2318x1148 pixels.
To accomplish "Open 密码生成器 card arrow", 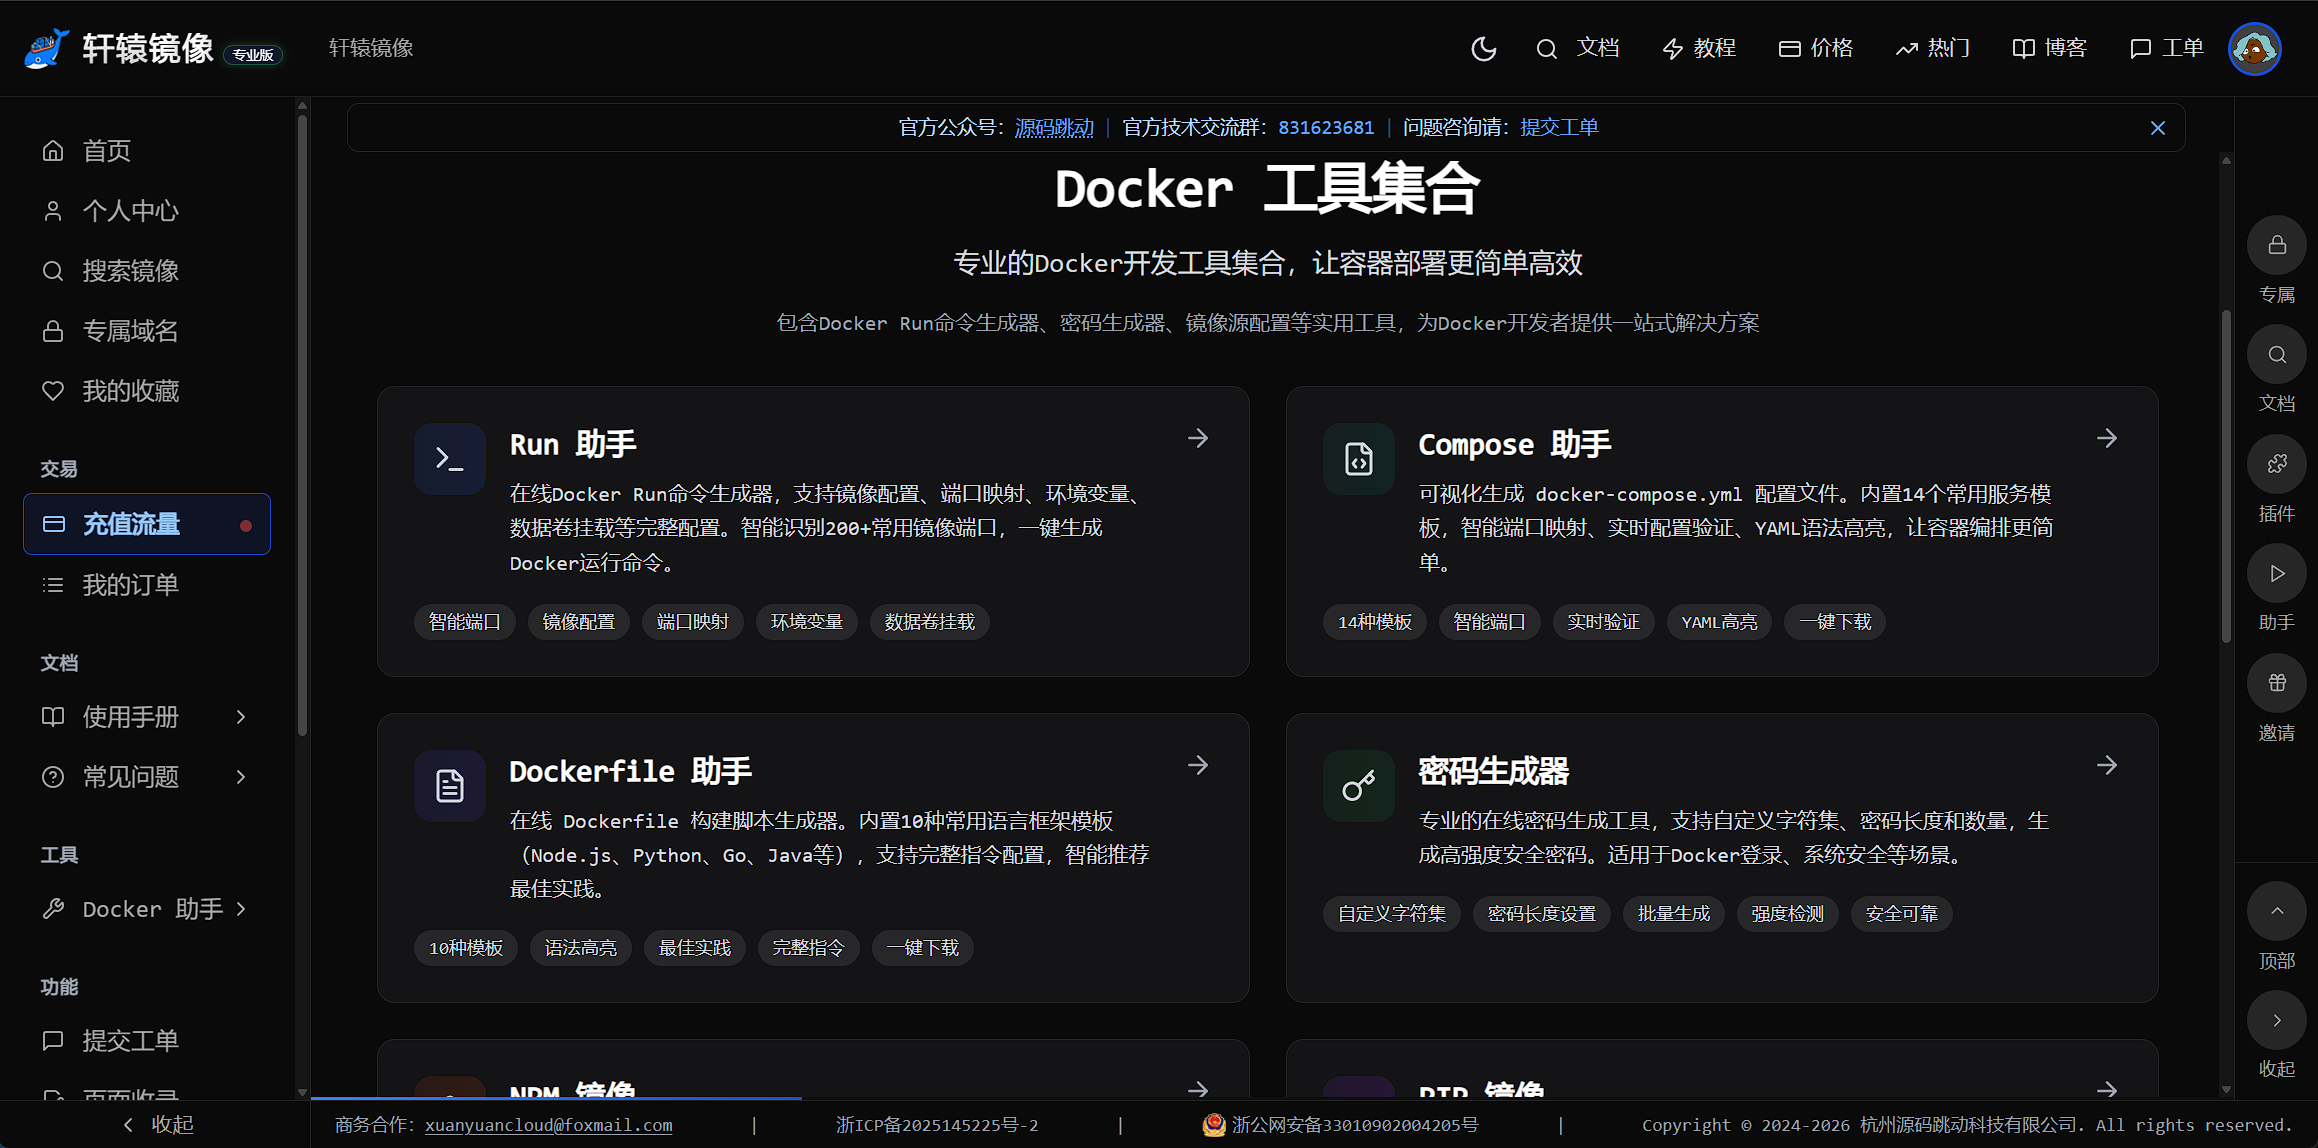I will point(2107,765).
